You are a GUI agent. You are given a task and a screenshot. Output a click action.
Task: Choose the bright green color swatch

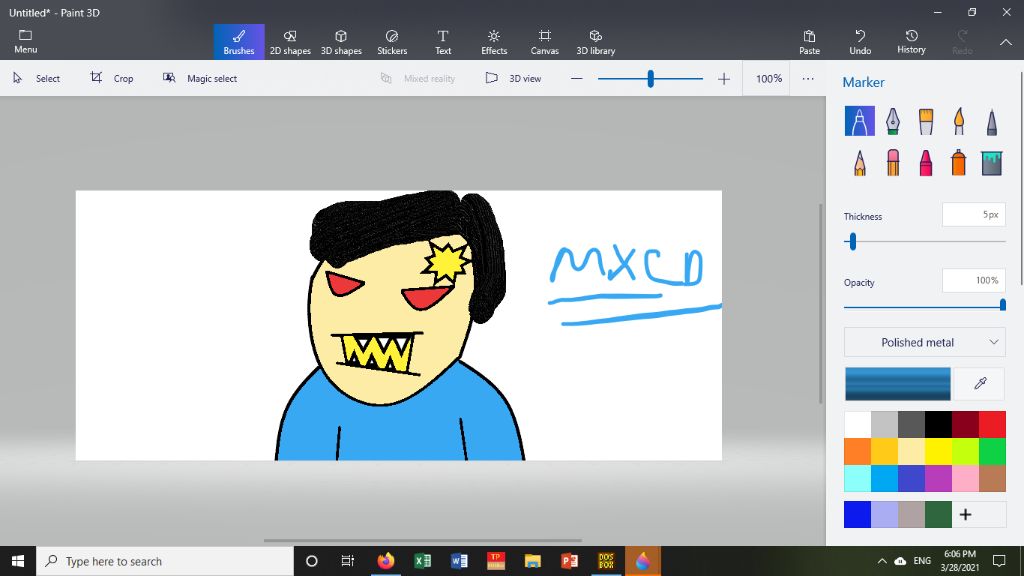pyautogui.click(x=992, y=451)
